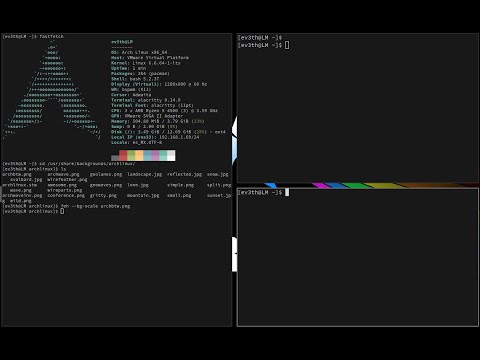Select the 'Disk (/)' usage line

point(168,132)
